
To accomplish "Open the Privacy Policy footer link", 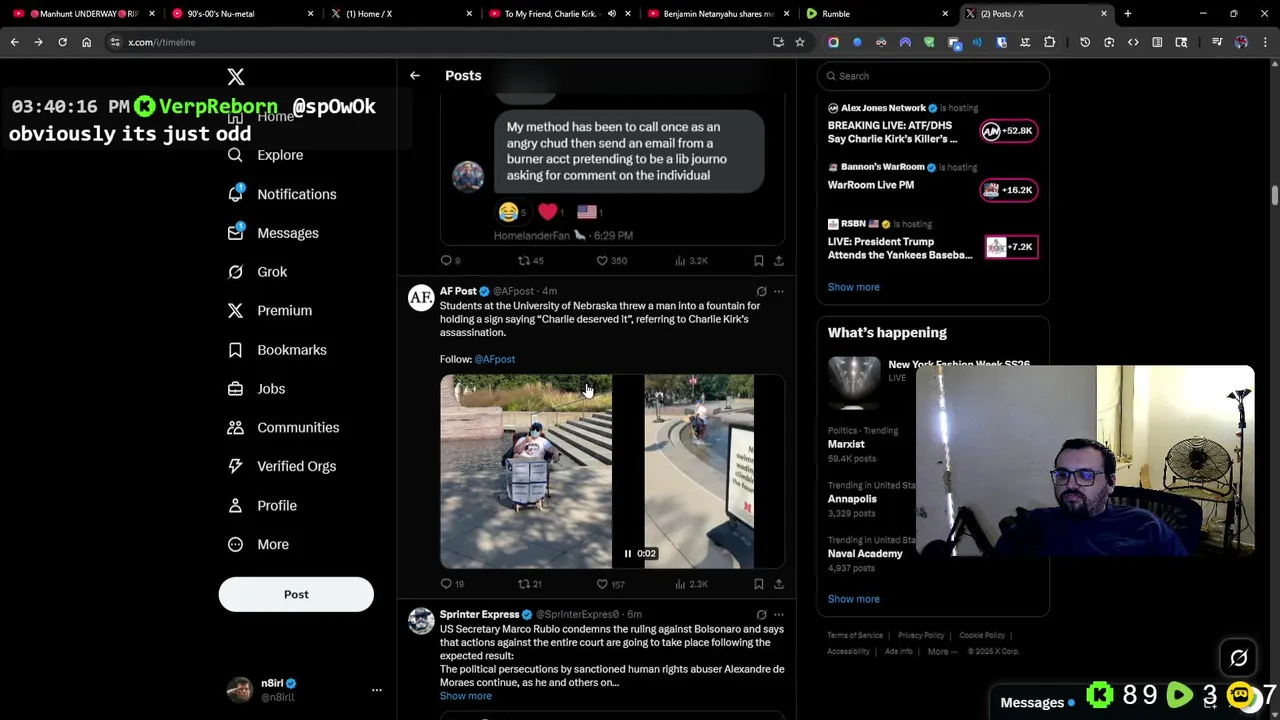I will coord(921,636).
